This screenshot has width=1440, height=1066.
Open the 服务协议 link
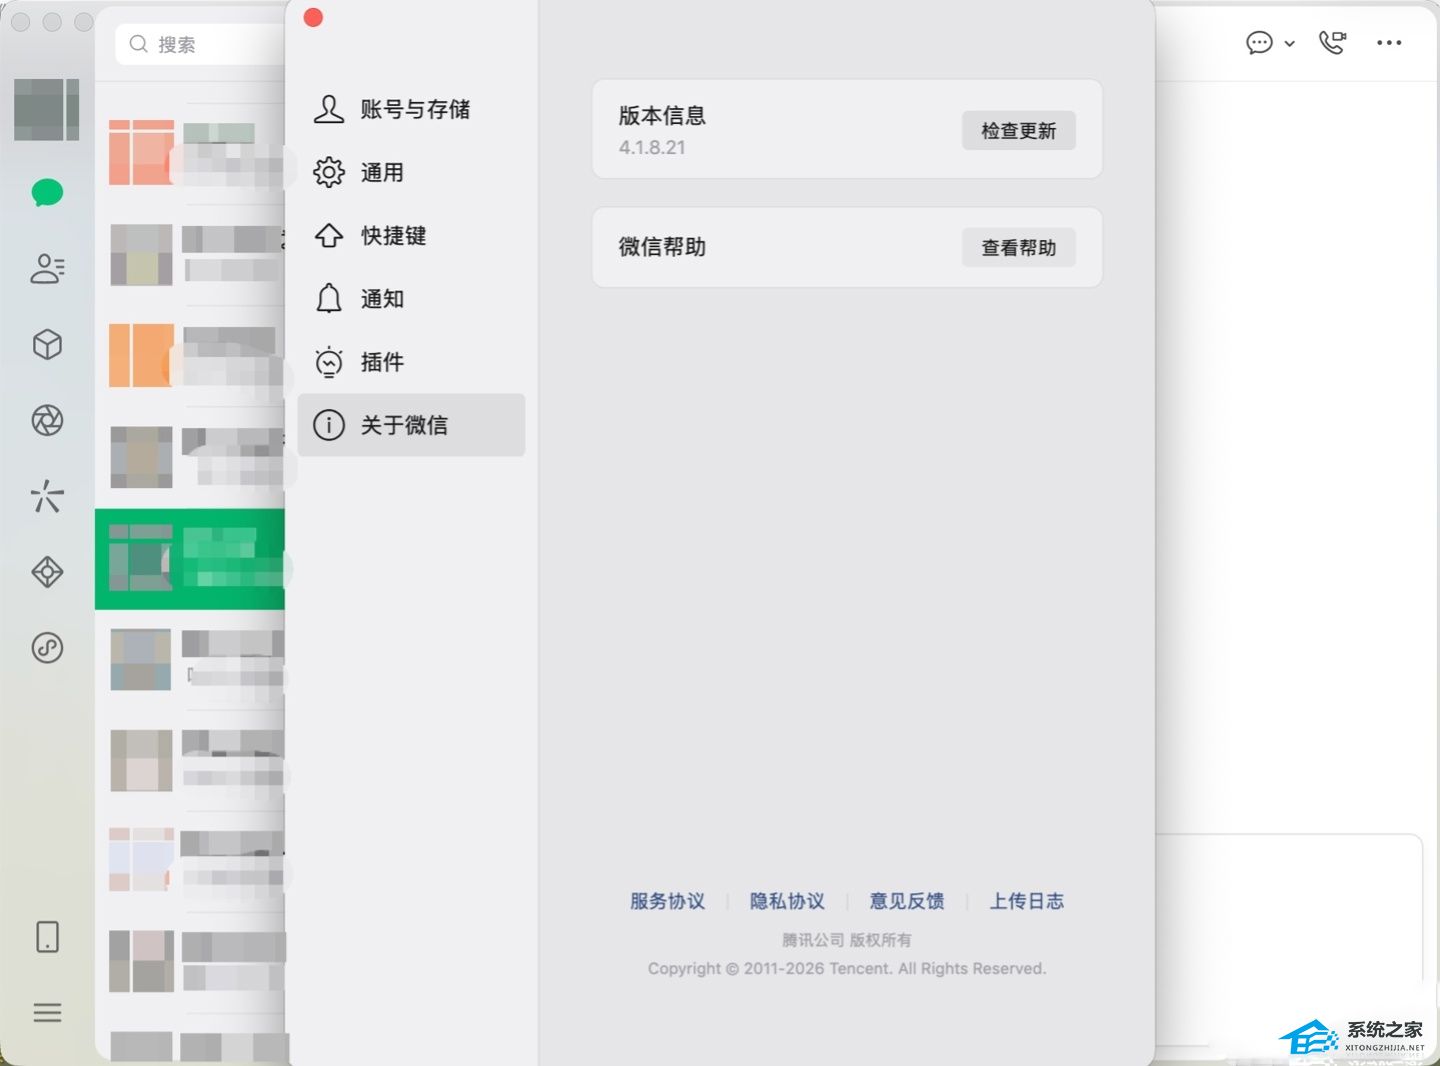coord(667,901)
